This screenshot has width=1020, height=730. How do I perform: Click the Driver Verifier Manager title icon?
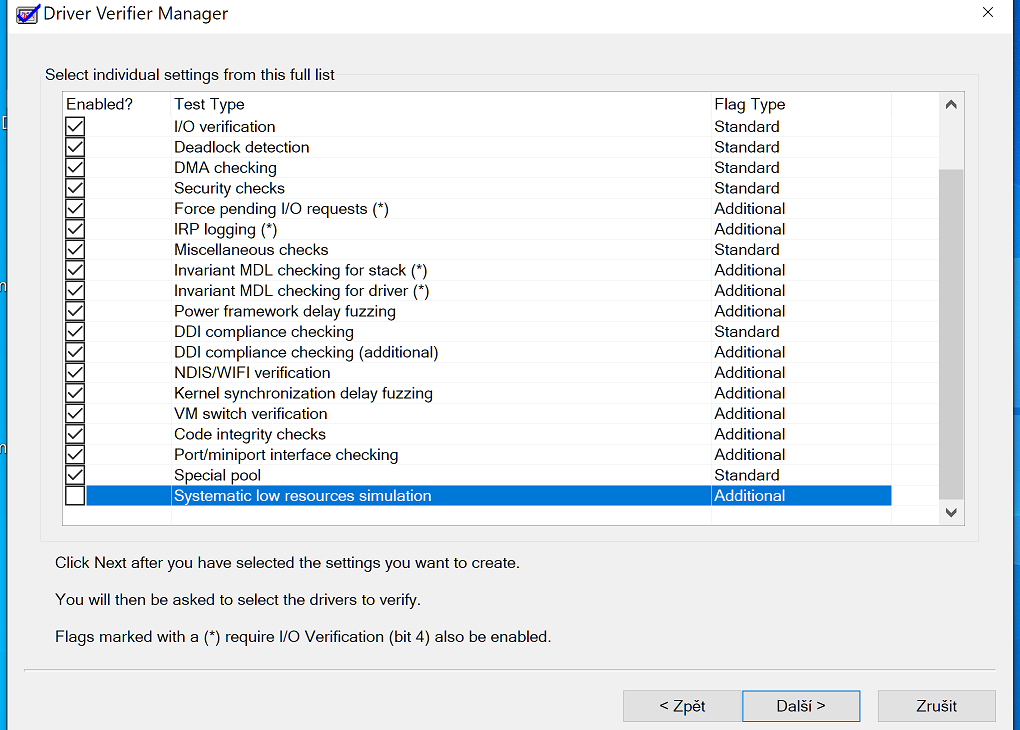click(28, 14)
